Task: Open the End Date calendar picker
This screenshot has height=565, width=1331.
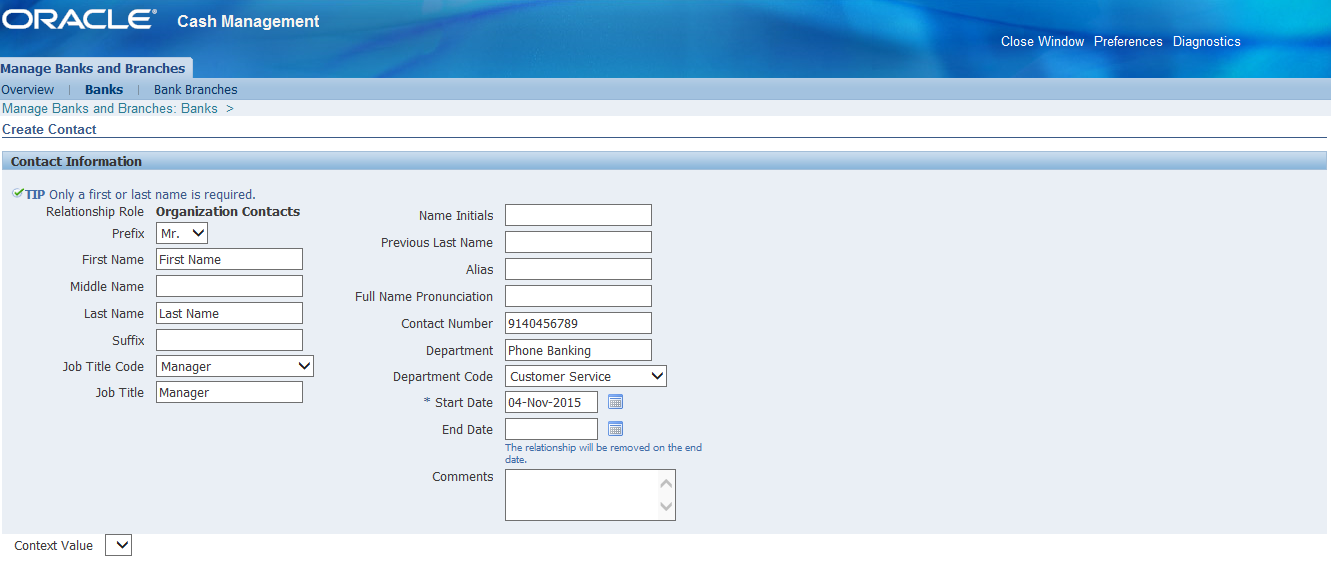Action: [615, 429]
